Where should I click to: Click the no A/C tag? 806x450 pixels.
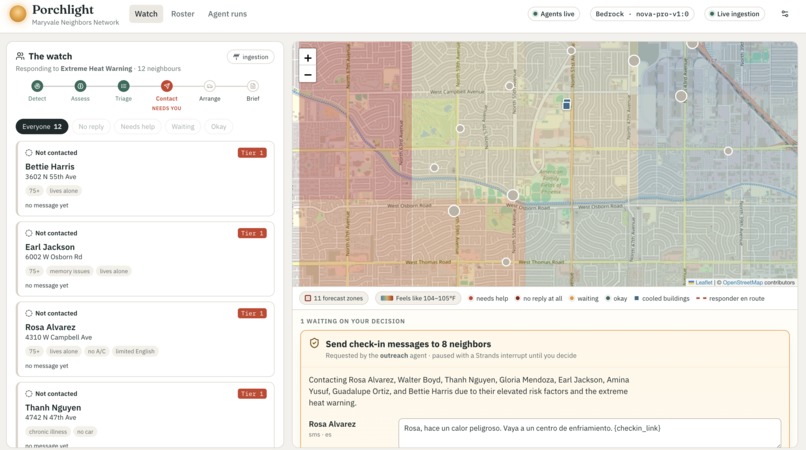click(97, 351)
